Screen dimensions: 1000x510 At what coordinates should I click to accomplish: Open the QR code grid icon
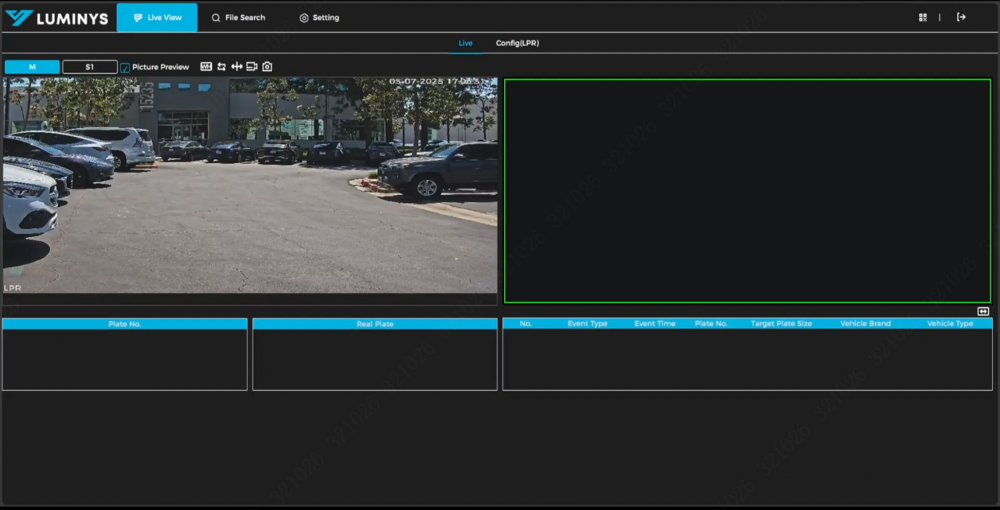pyautogui.click(x=923, y=17)
